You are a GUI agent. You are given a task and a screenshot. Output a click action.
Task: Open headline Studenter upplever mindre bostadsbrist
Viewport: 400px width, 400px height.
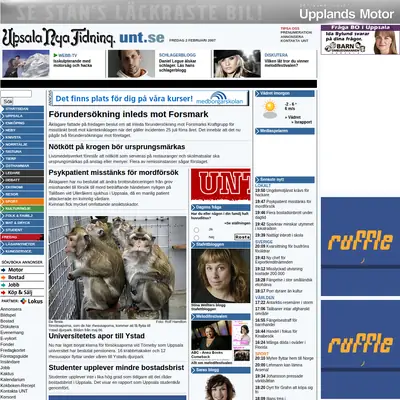116,367
